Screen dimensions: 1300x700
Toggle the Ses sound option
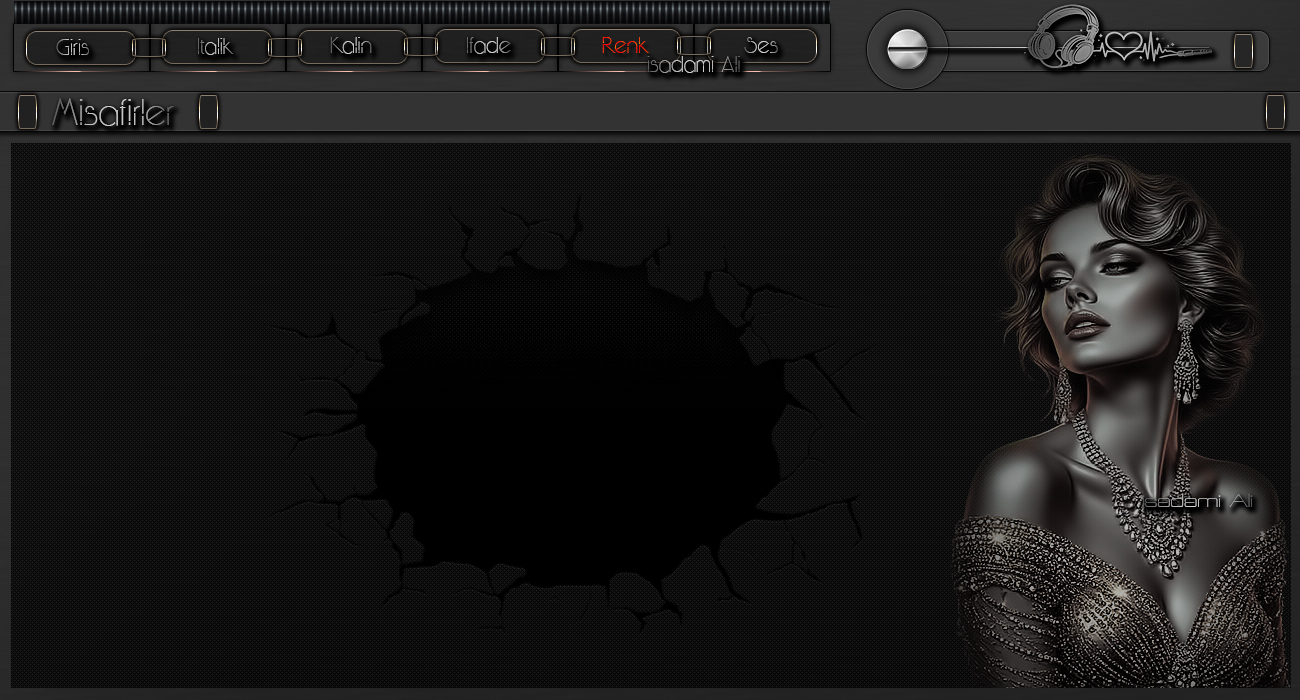click(x=762, y=47)
